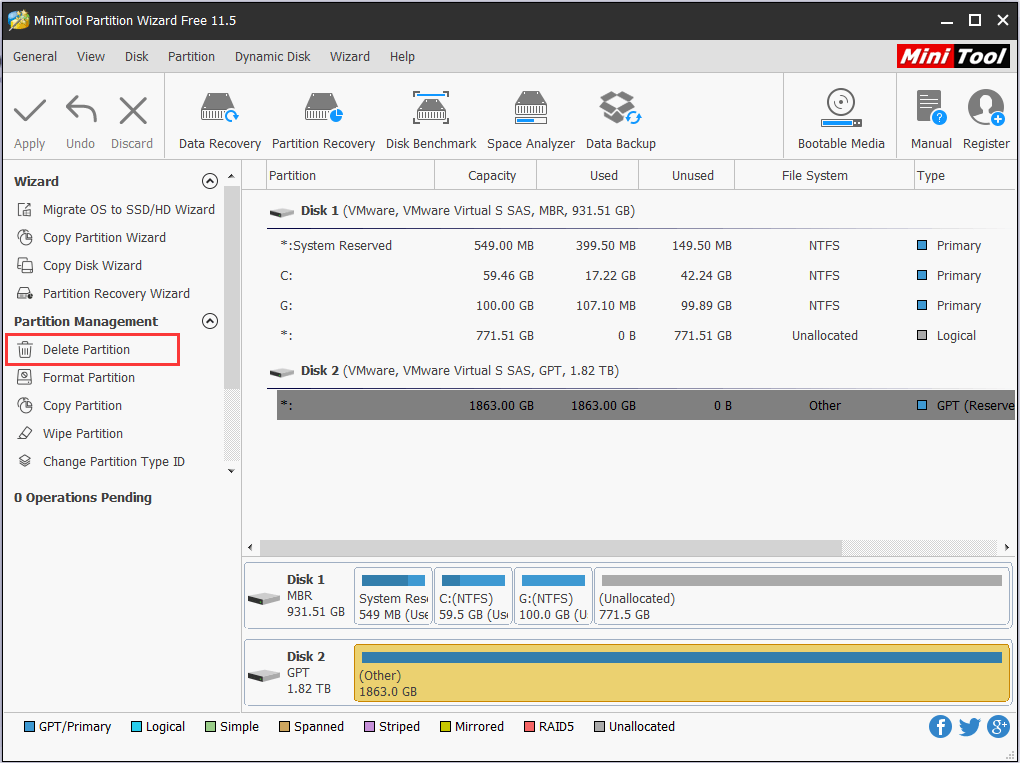Screen dimensions: 1020x763
Task: Sort by Type column header
Action: click(x=965, y=176)
